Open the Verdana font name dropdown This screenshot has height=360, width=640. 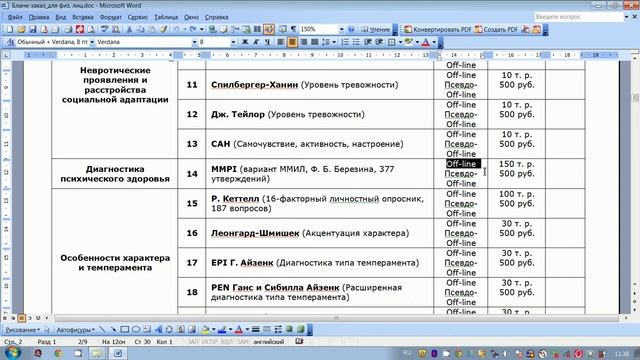pos(194,42)
